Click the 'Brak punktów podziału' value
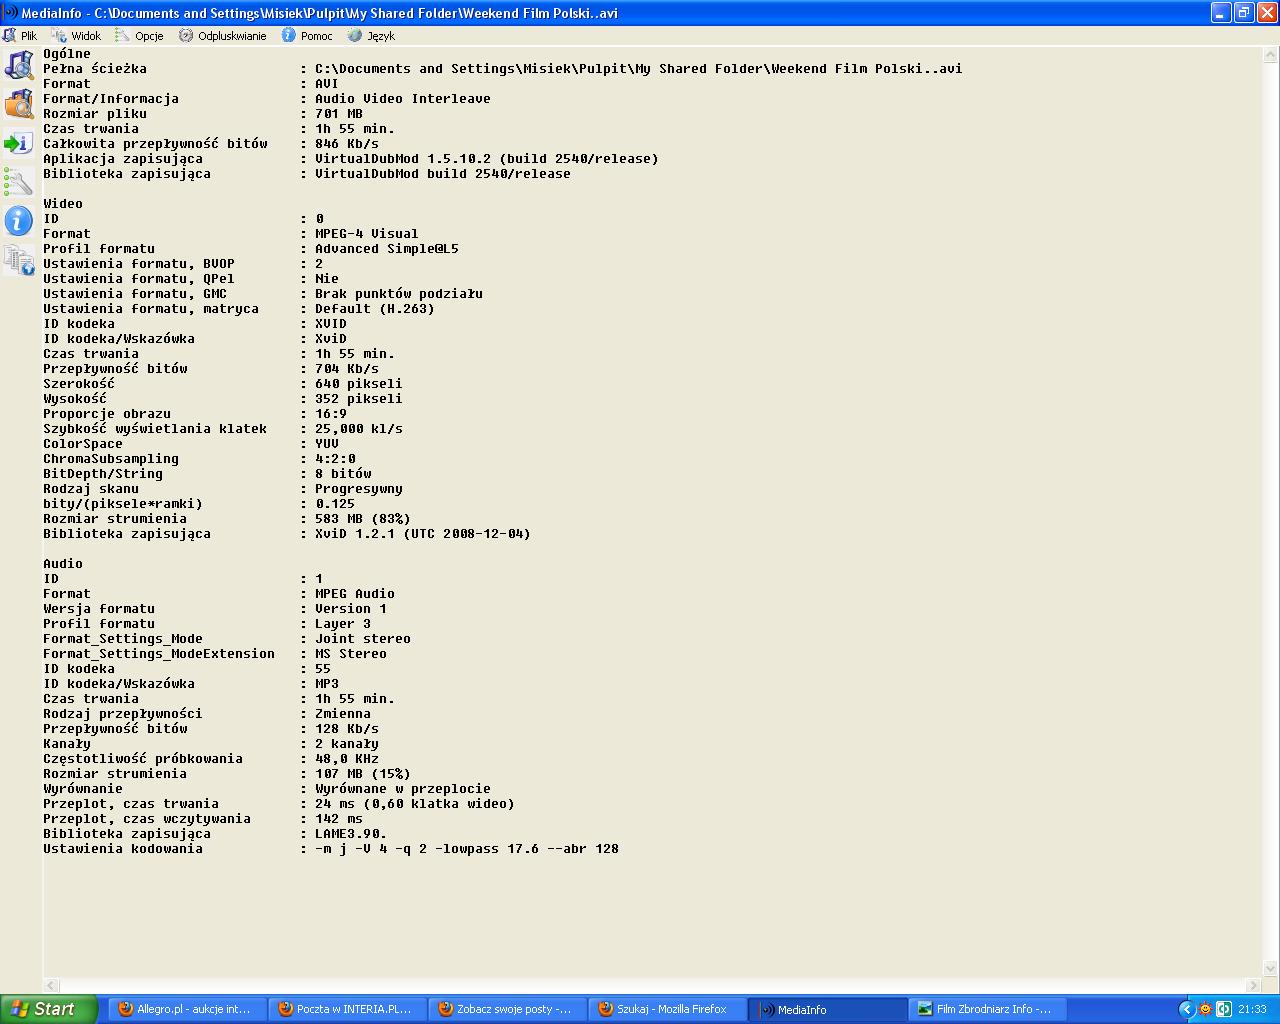This screenshot has height=1024, width=1280. click(x=399, y=294)
